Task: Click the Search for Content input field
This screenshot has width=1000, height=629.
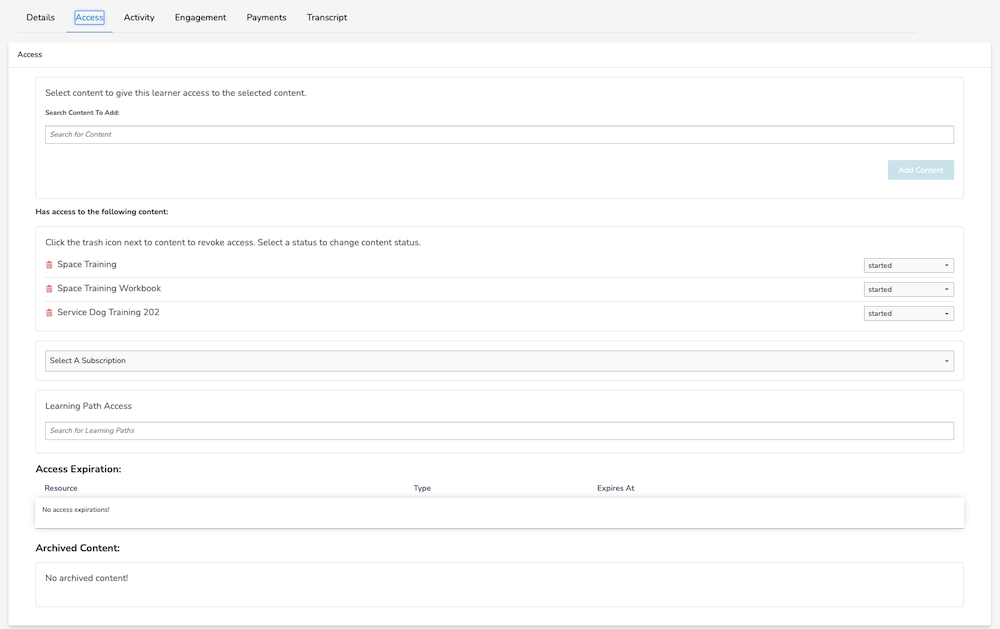Action: 499,134
